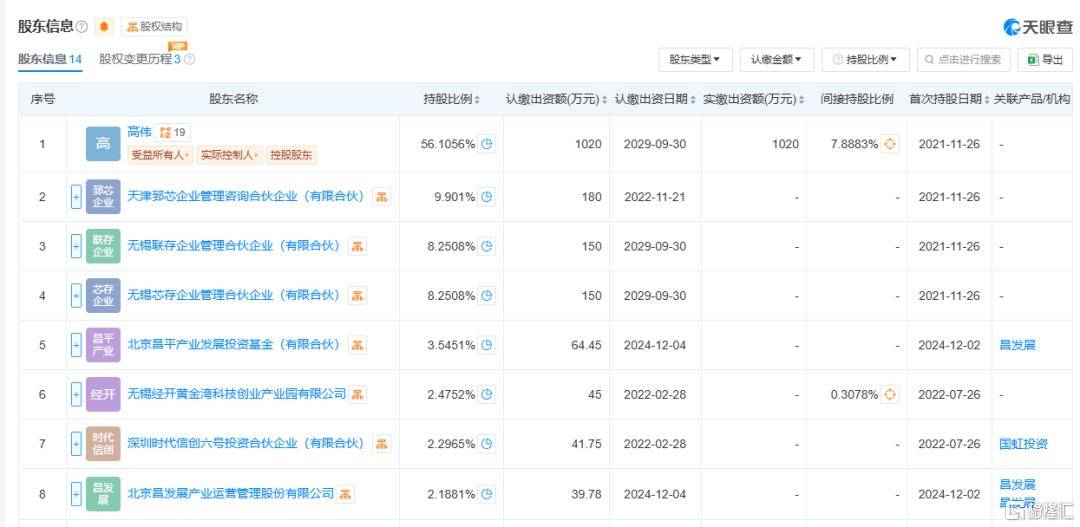Click the 点击进行搜索 search field
The image size is (1080, 527).
coord(964,60)
